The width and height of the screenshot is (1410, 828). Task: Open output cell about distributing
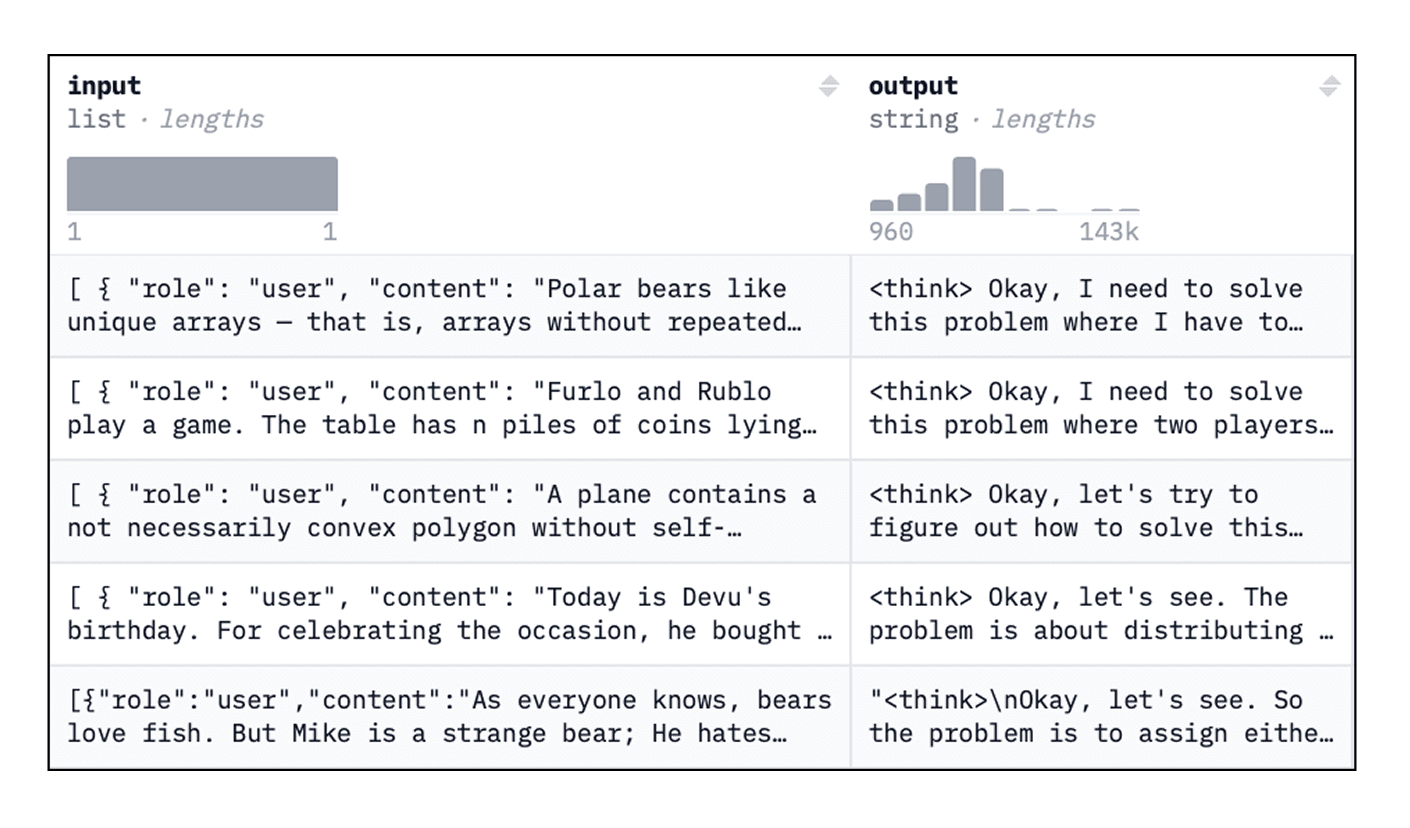point(1101,614)
